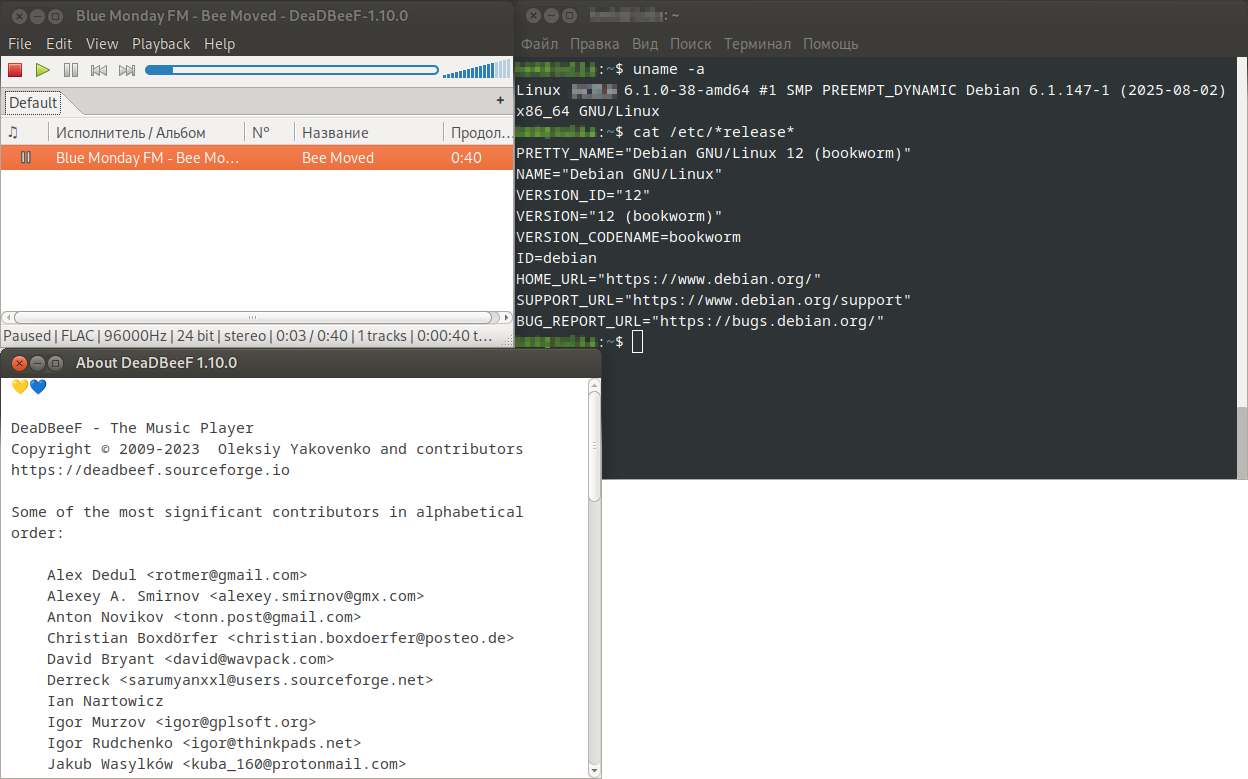
Task: Close the terminal window
Action: point(533,16)
